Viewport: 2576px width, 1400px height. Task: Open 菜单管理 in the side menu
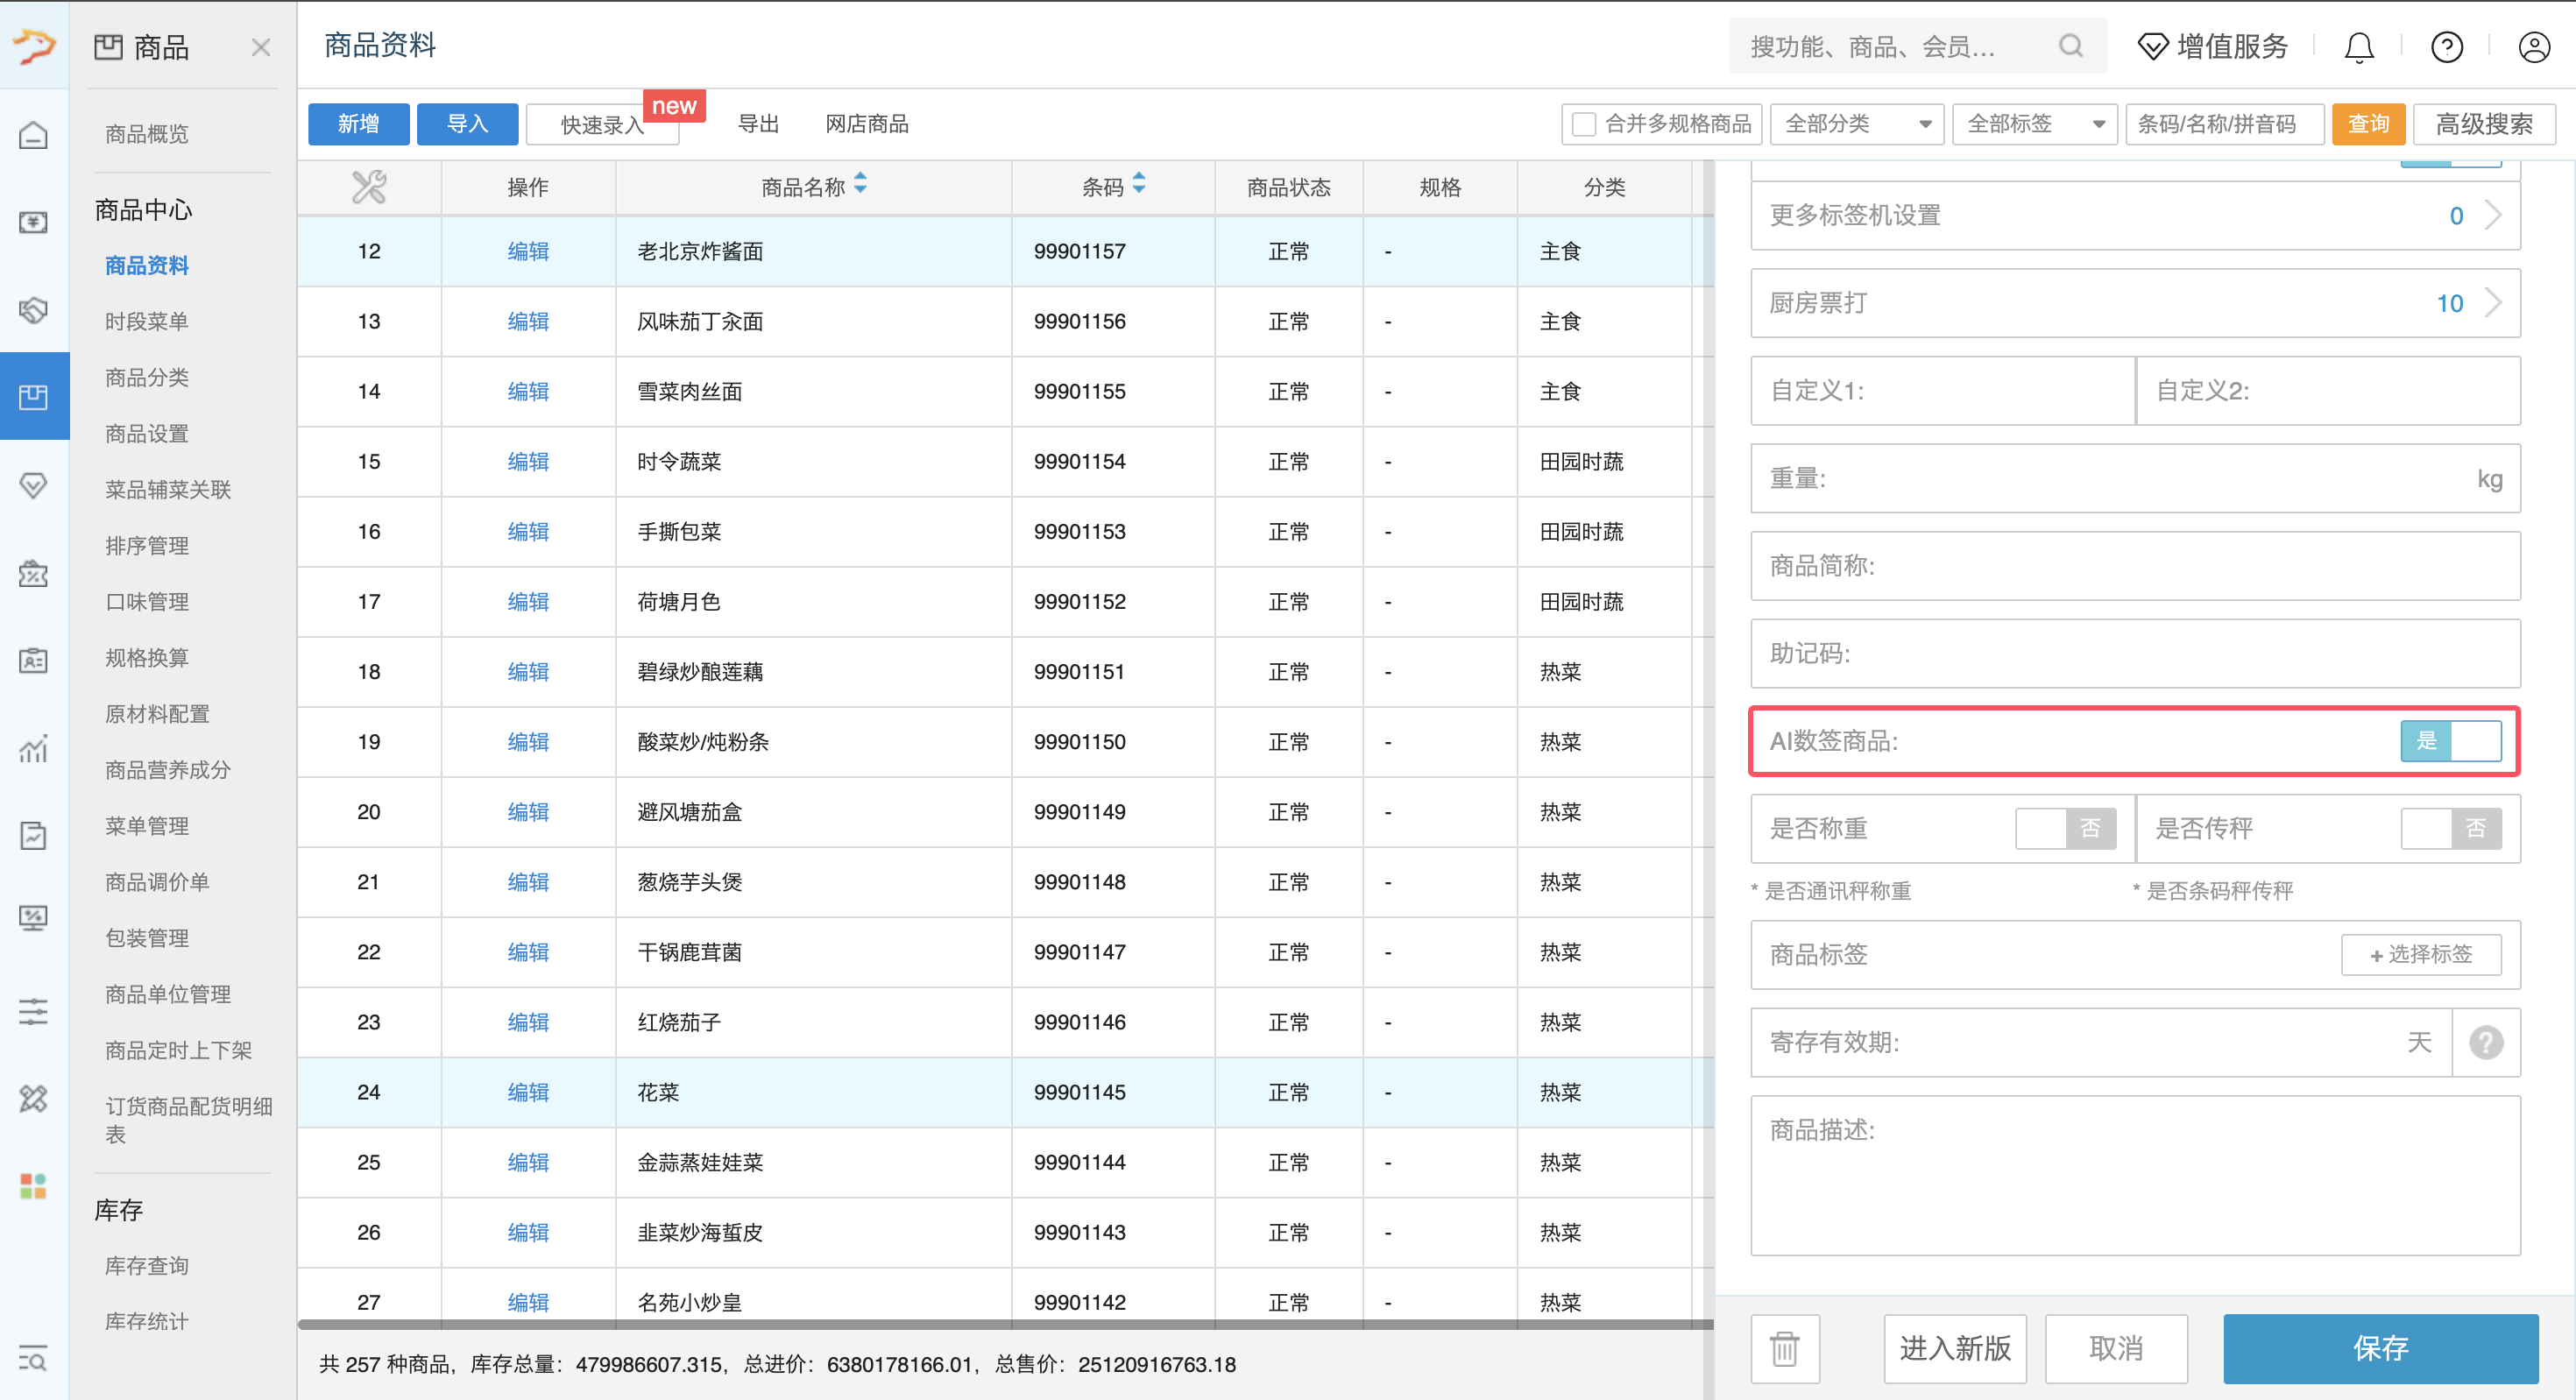click(147, 826)
